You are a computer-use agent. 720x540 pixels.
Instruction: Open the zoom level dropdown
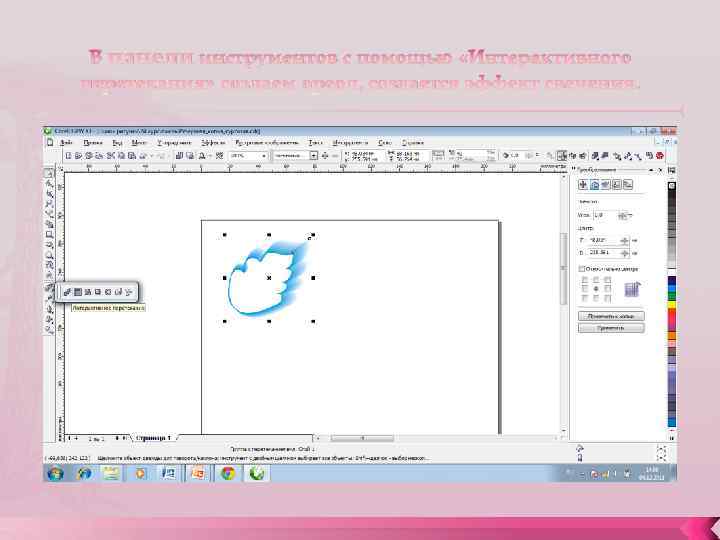264,156
